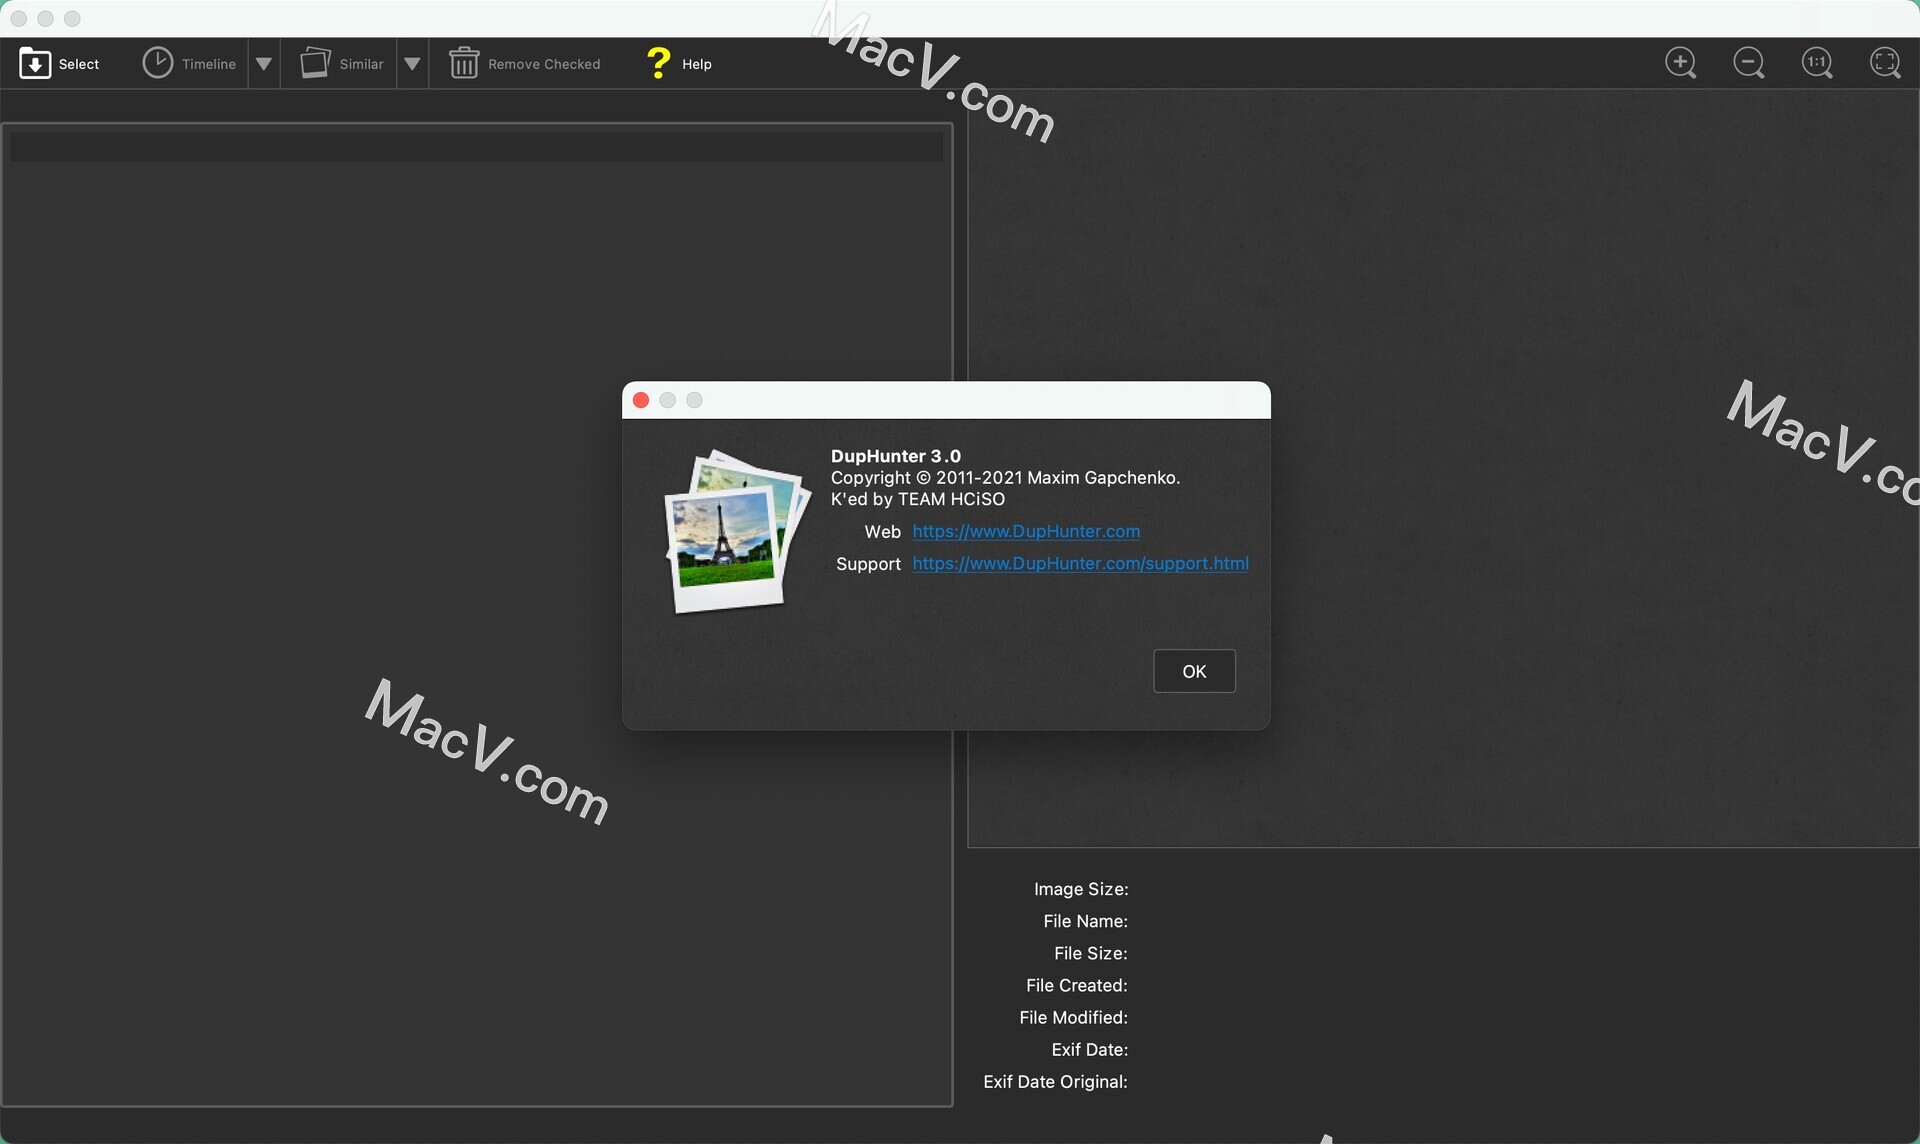Open Help with the question mark icon
The height and width of the screenshot is (1144, 1920).
point(659,63)
